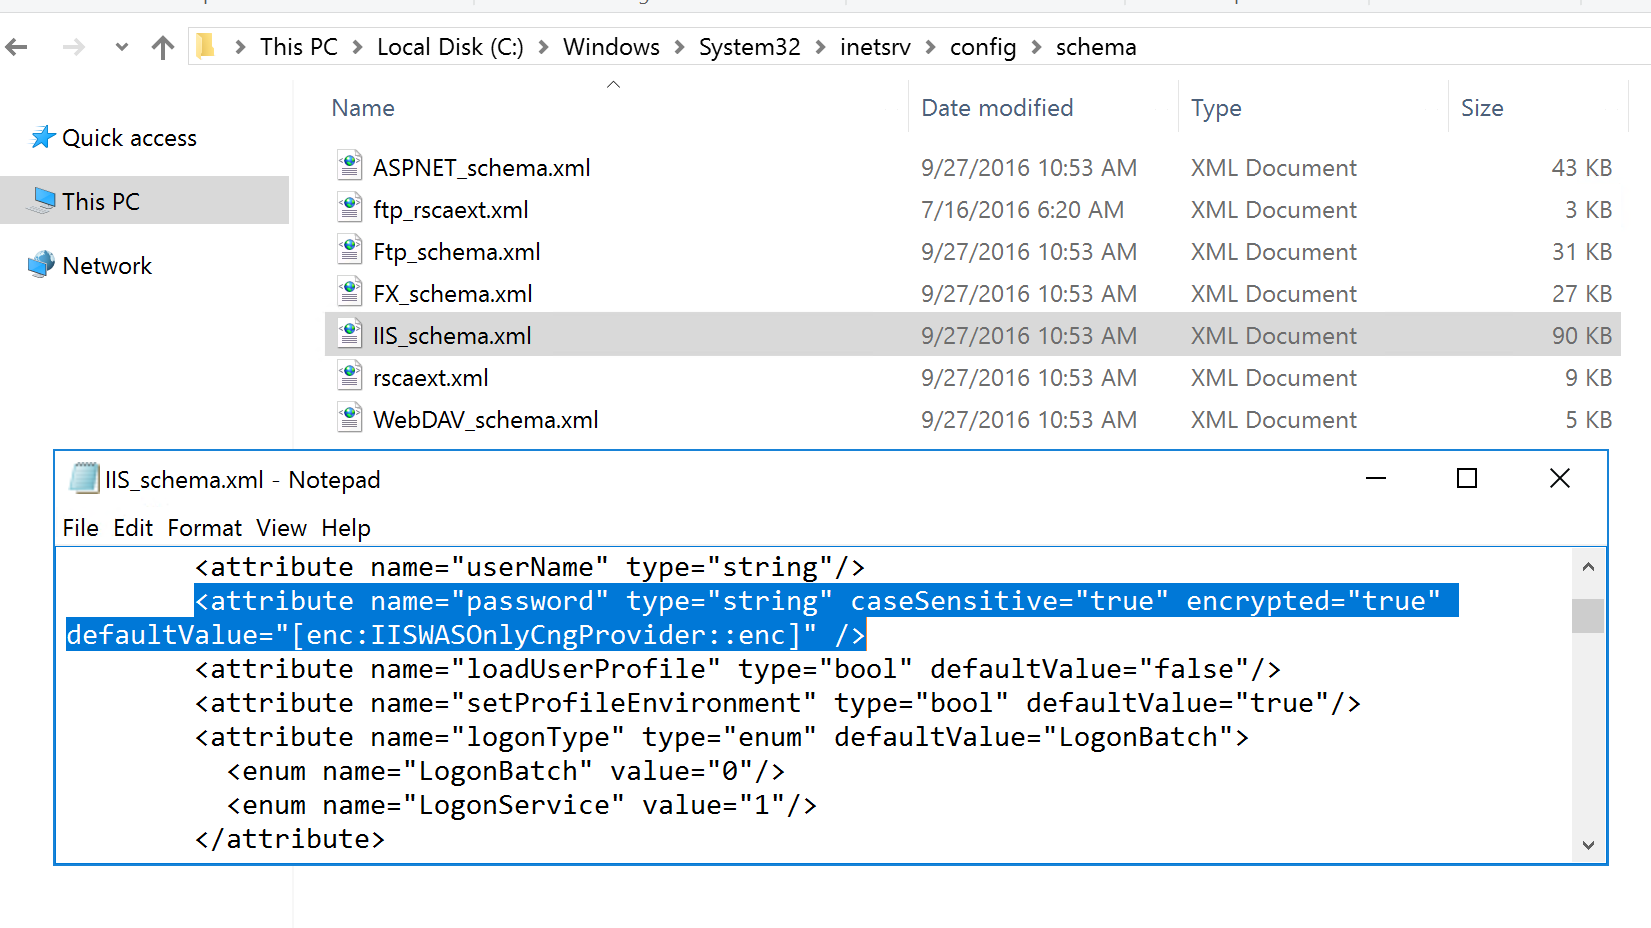The width and height of the screenshot is (1651, 928).
Task: Click the Network icon in sidebar
Action: [x=42, y=265]
